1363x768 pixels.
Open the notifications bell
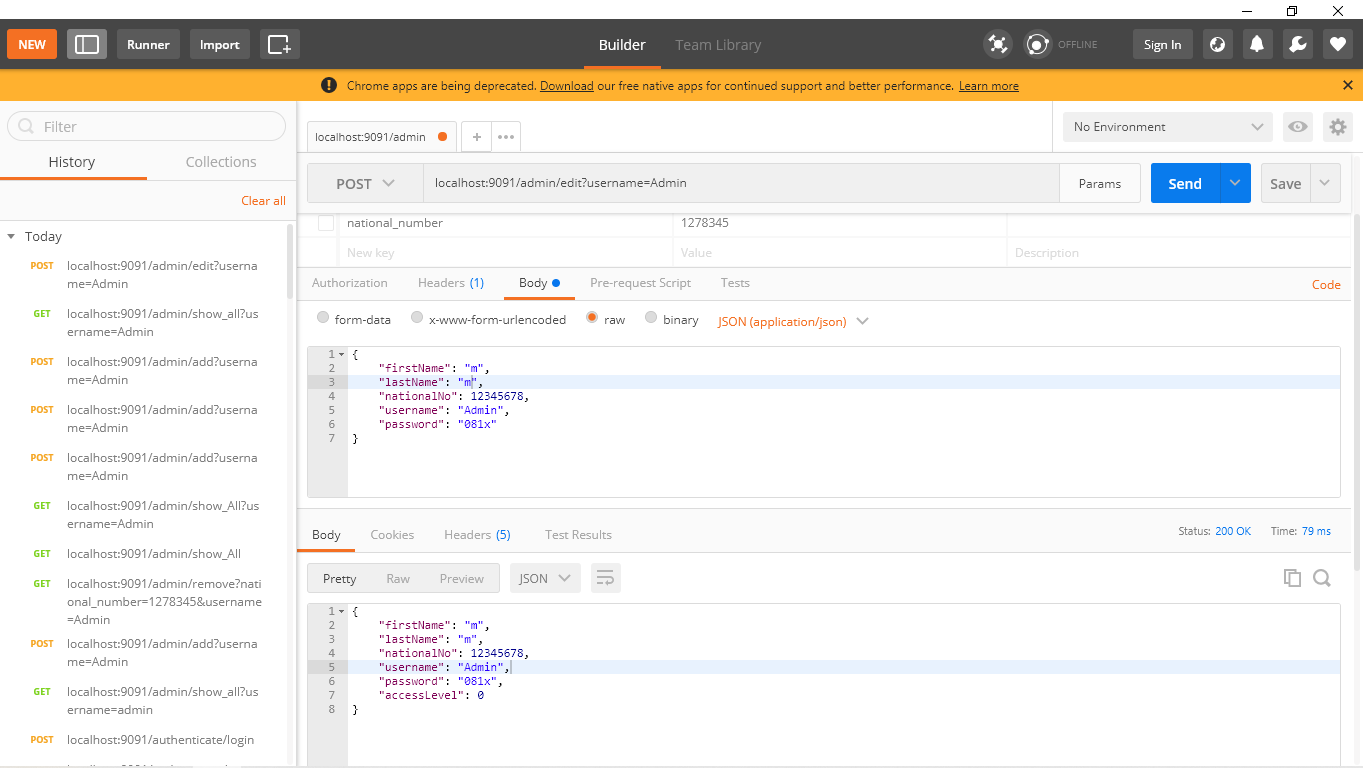tap(1257, 44)
